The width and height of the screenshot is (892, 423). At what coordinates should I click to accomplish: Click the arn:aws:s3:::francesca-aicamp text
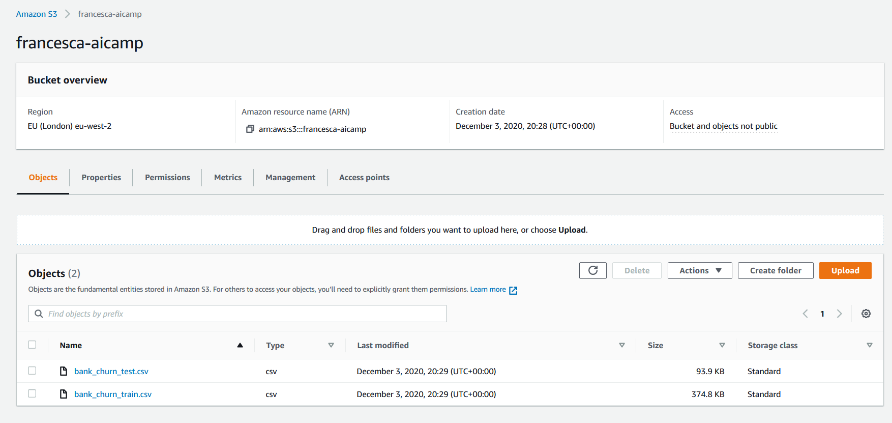(x=312, y=129)
